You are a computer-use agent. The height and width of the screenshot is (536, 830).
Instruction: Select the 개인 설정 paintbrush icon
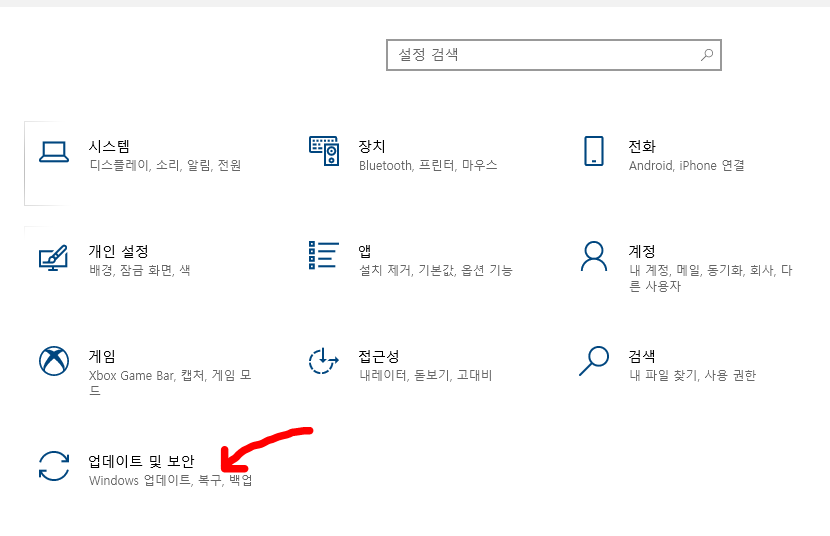53,258
